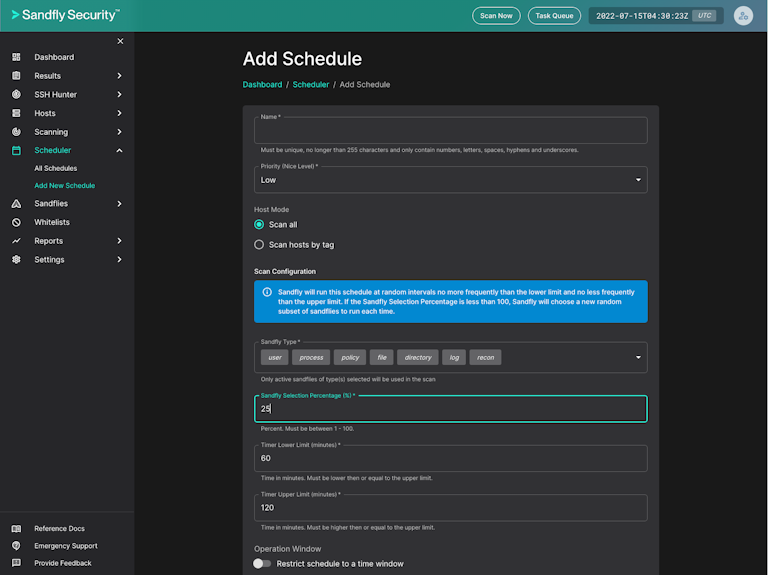The image size is (768, 575).
Task: Expand the Hosts submenu chevron
Action: (x=119, y=113)
